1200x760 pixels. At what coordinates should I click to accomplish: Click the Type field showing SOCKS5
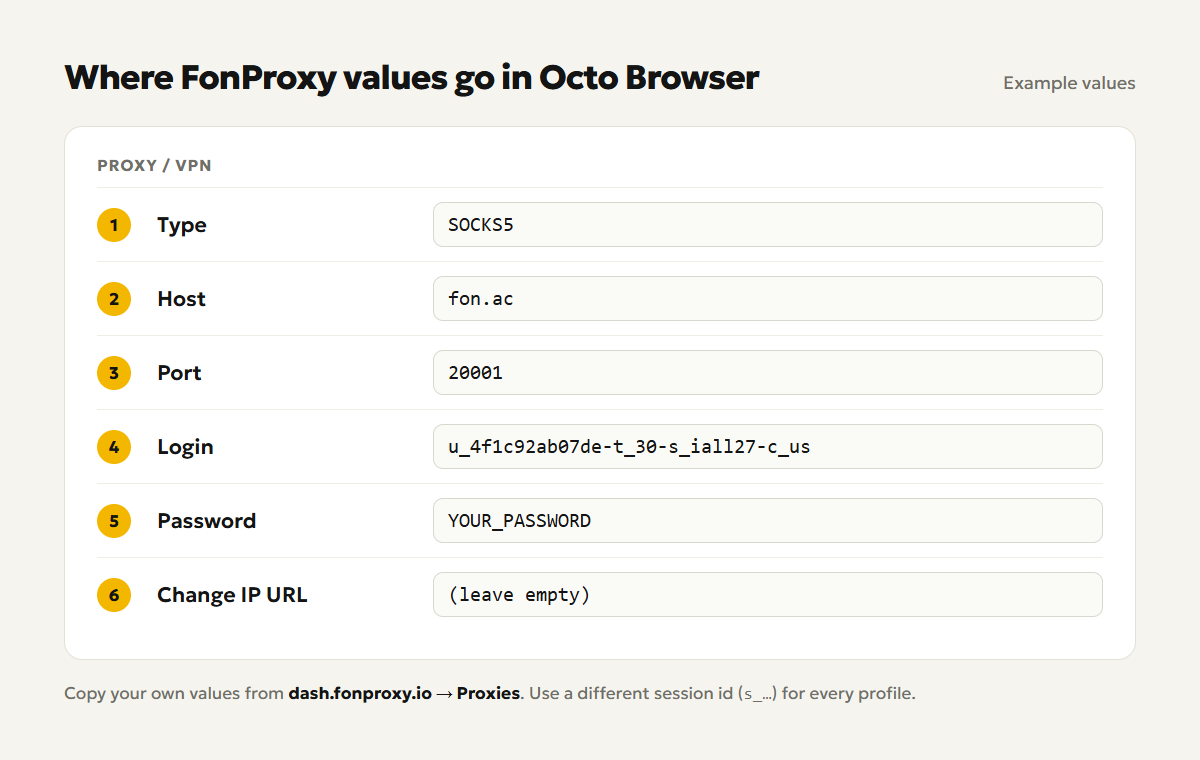[767, 225]
